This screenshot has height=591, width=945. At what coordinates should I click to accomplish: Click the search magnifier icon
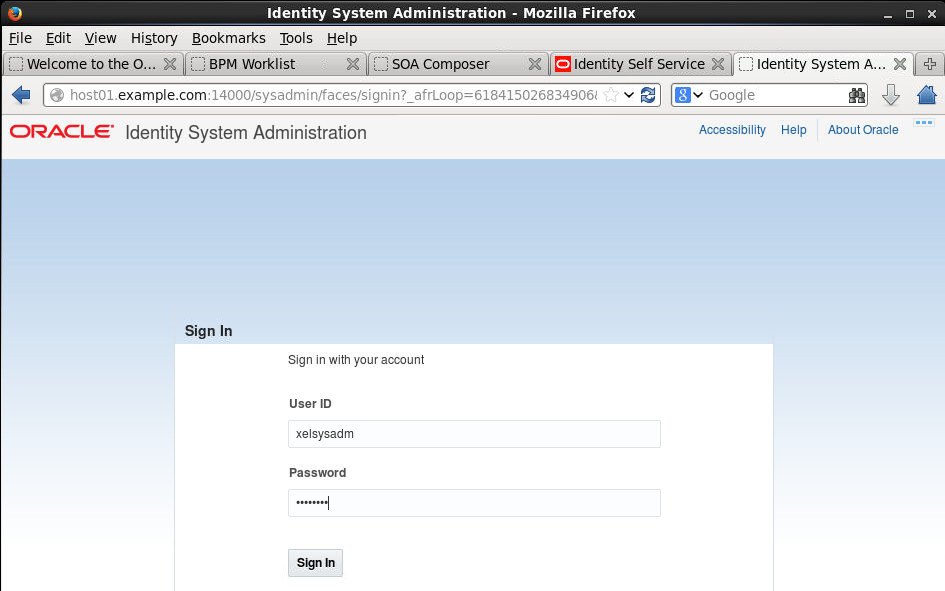[856, 94]
